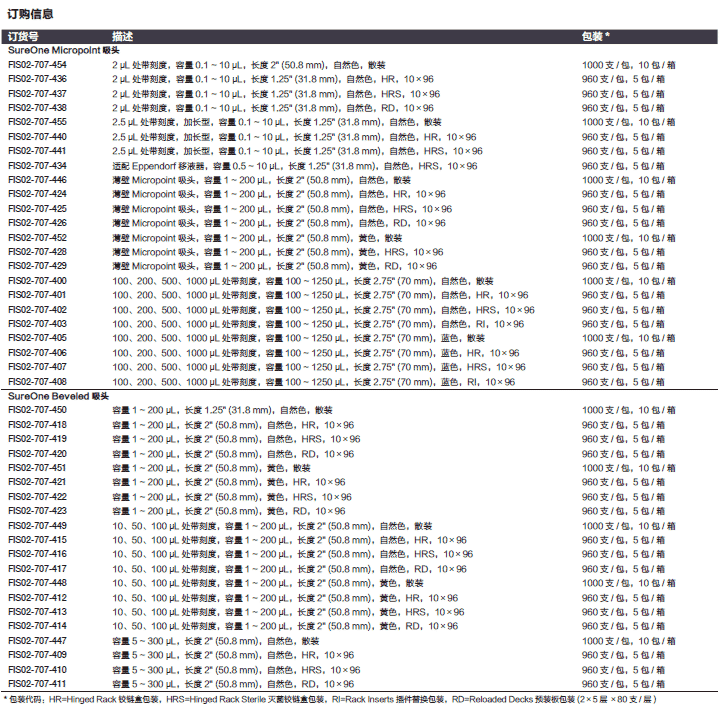Click the 包装代码 footnote line
The width and height of the screenshot is (719, 708).
tap(331, 700)
